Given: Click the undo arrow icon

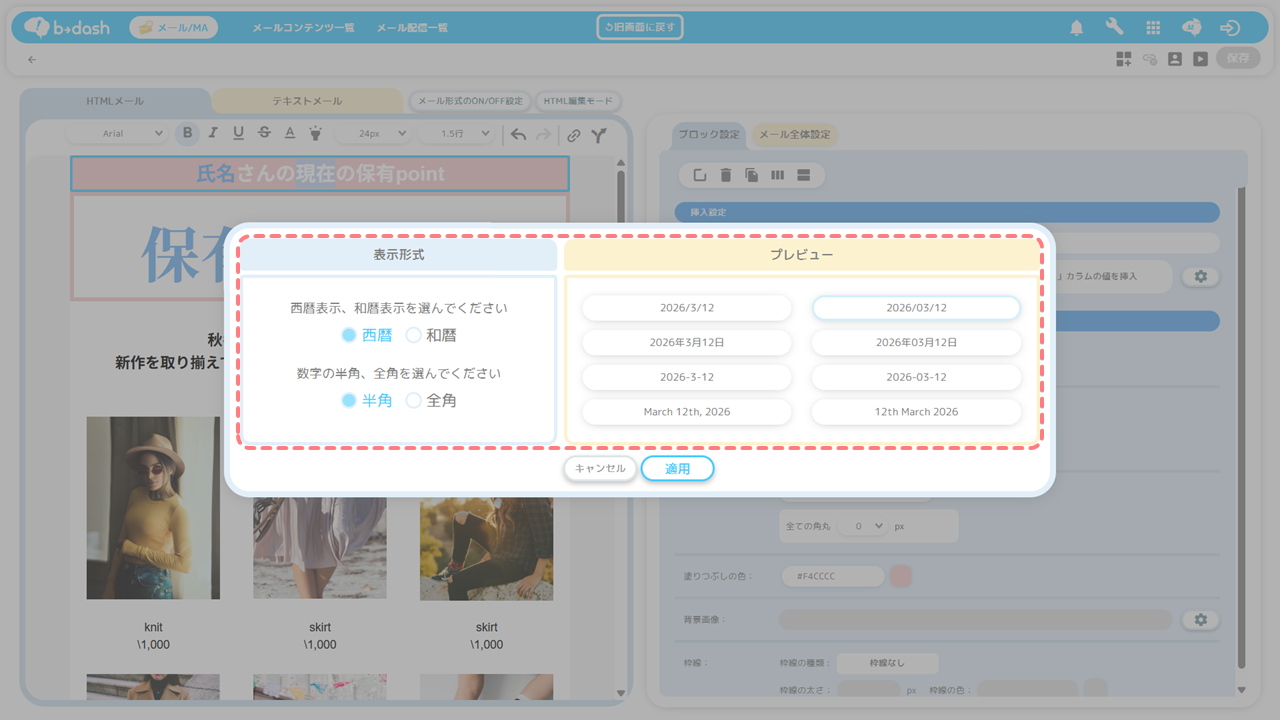Looking at the screenshot, I should click(x=518, y=135).
